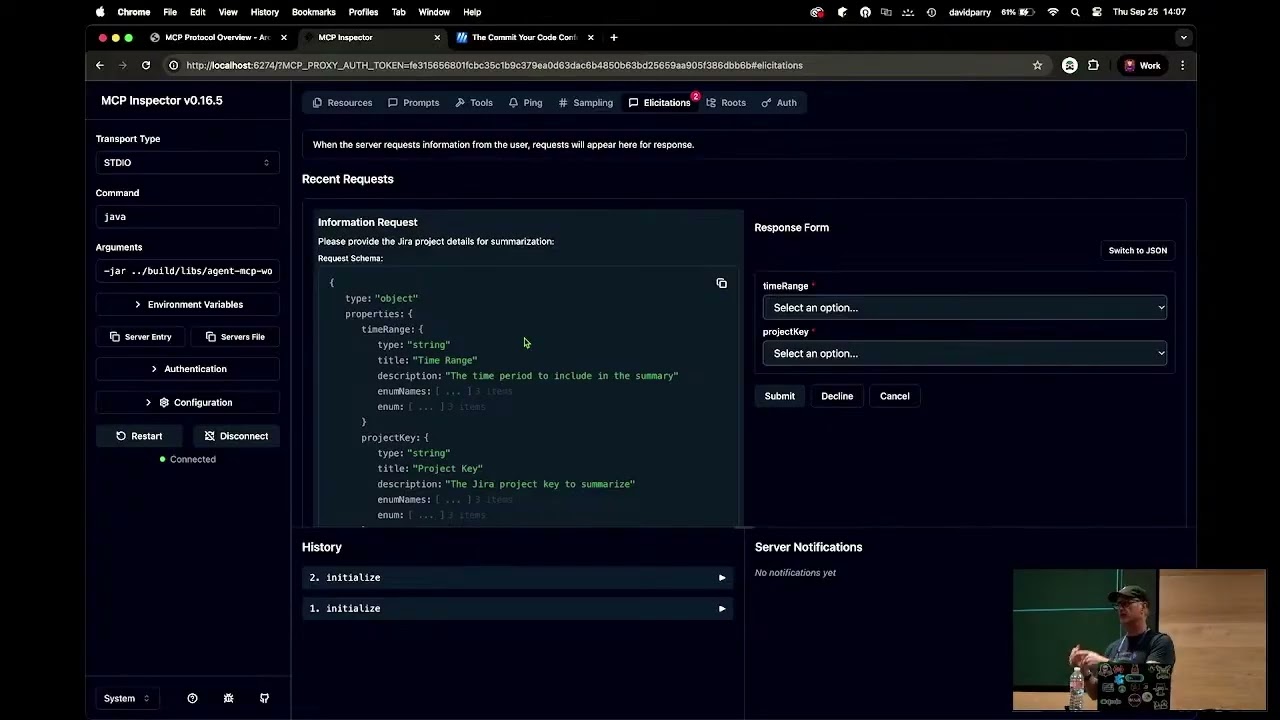Switch to the Sampling tab

[x=586, y=102]
